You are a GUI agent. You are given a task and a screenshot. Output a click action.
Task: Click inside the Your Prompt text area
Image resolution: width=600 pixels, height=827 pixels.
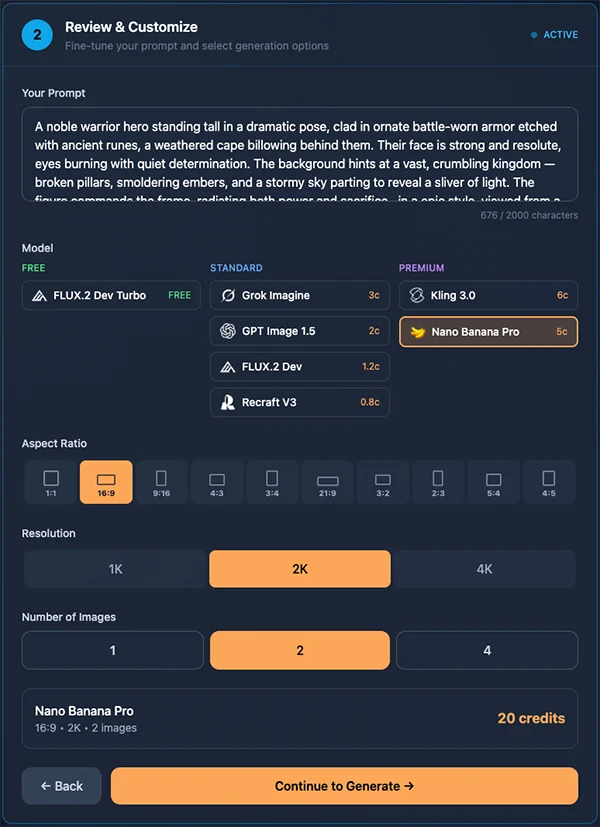(x=299, y=160)
